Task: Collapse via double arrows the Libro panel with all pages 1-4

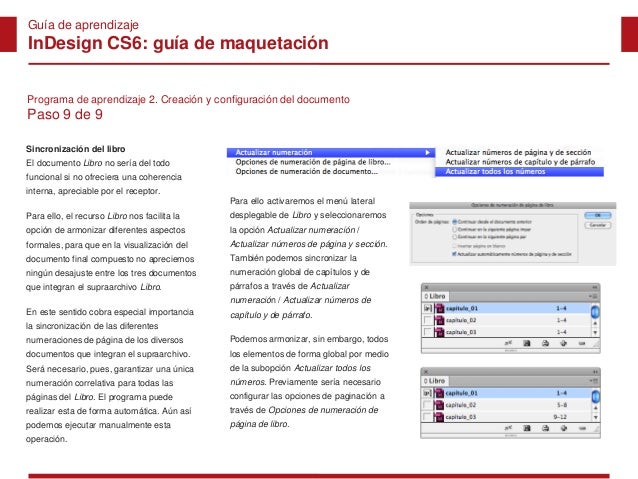Action: (595, 287)
